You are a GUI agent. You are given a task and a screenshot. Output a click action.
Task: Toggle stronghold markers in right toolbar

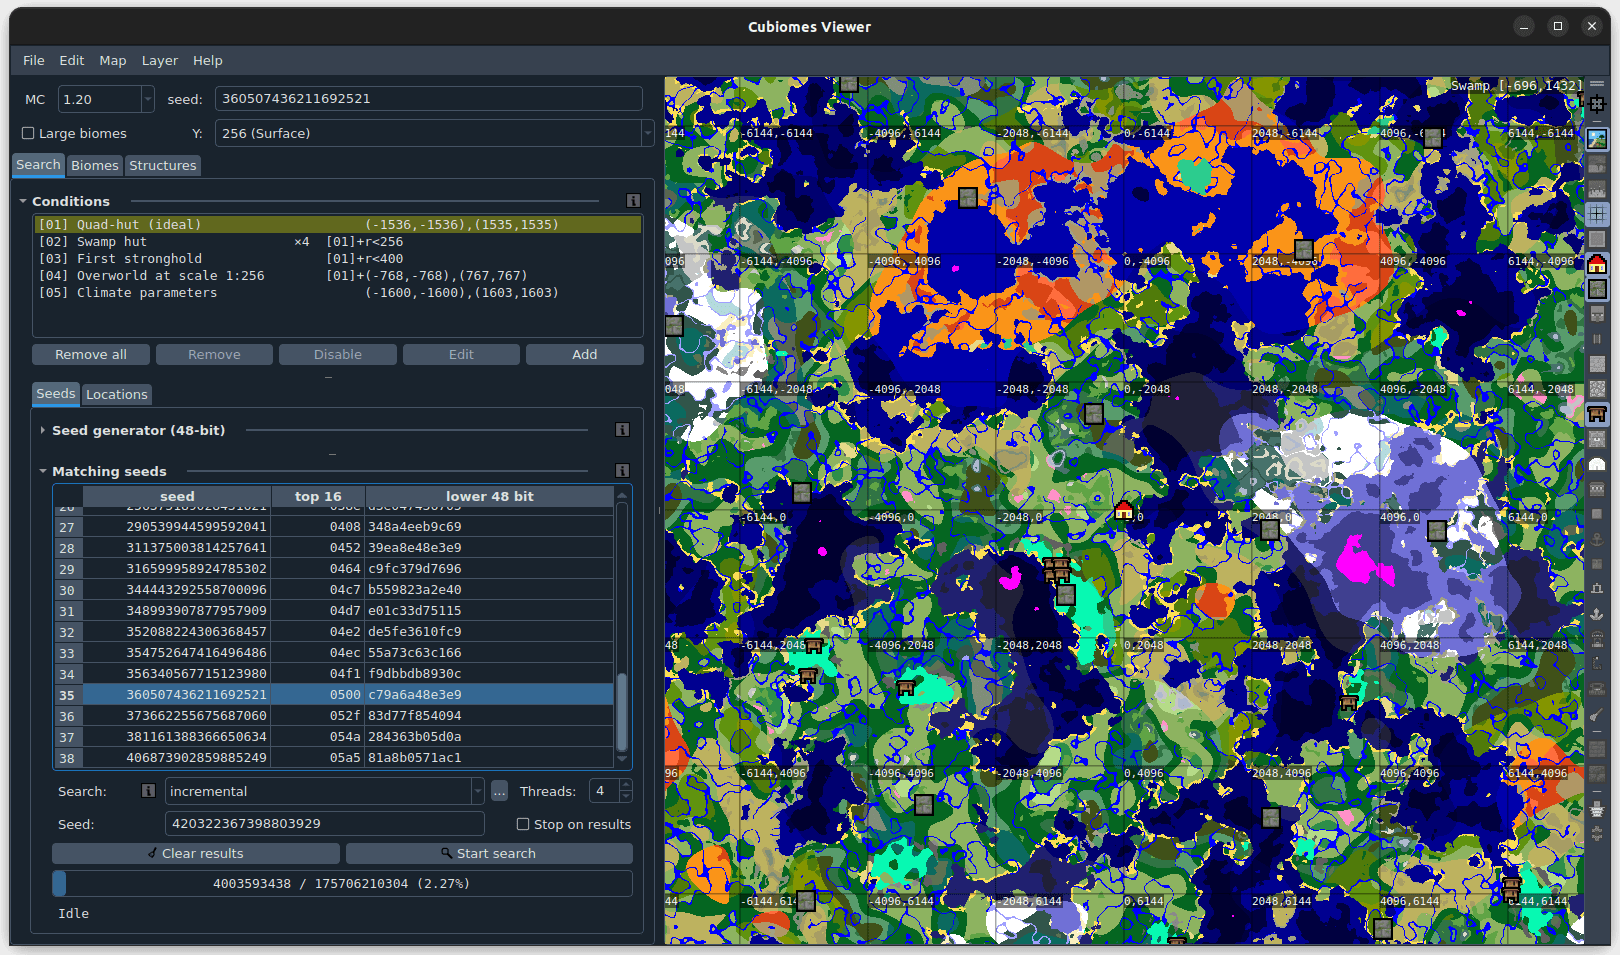[1597, 289]
